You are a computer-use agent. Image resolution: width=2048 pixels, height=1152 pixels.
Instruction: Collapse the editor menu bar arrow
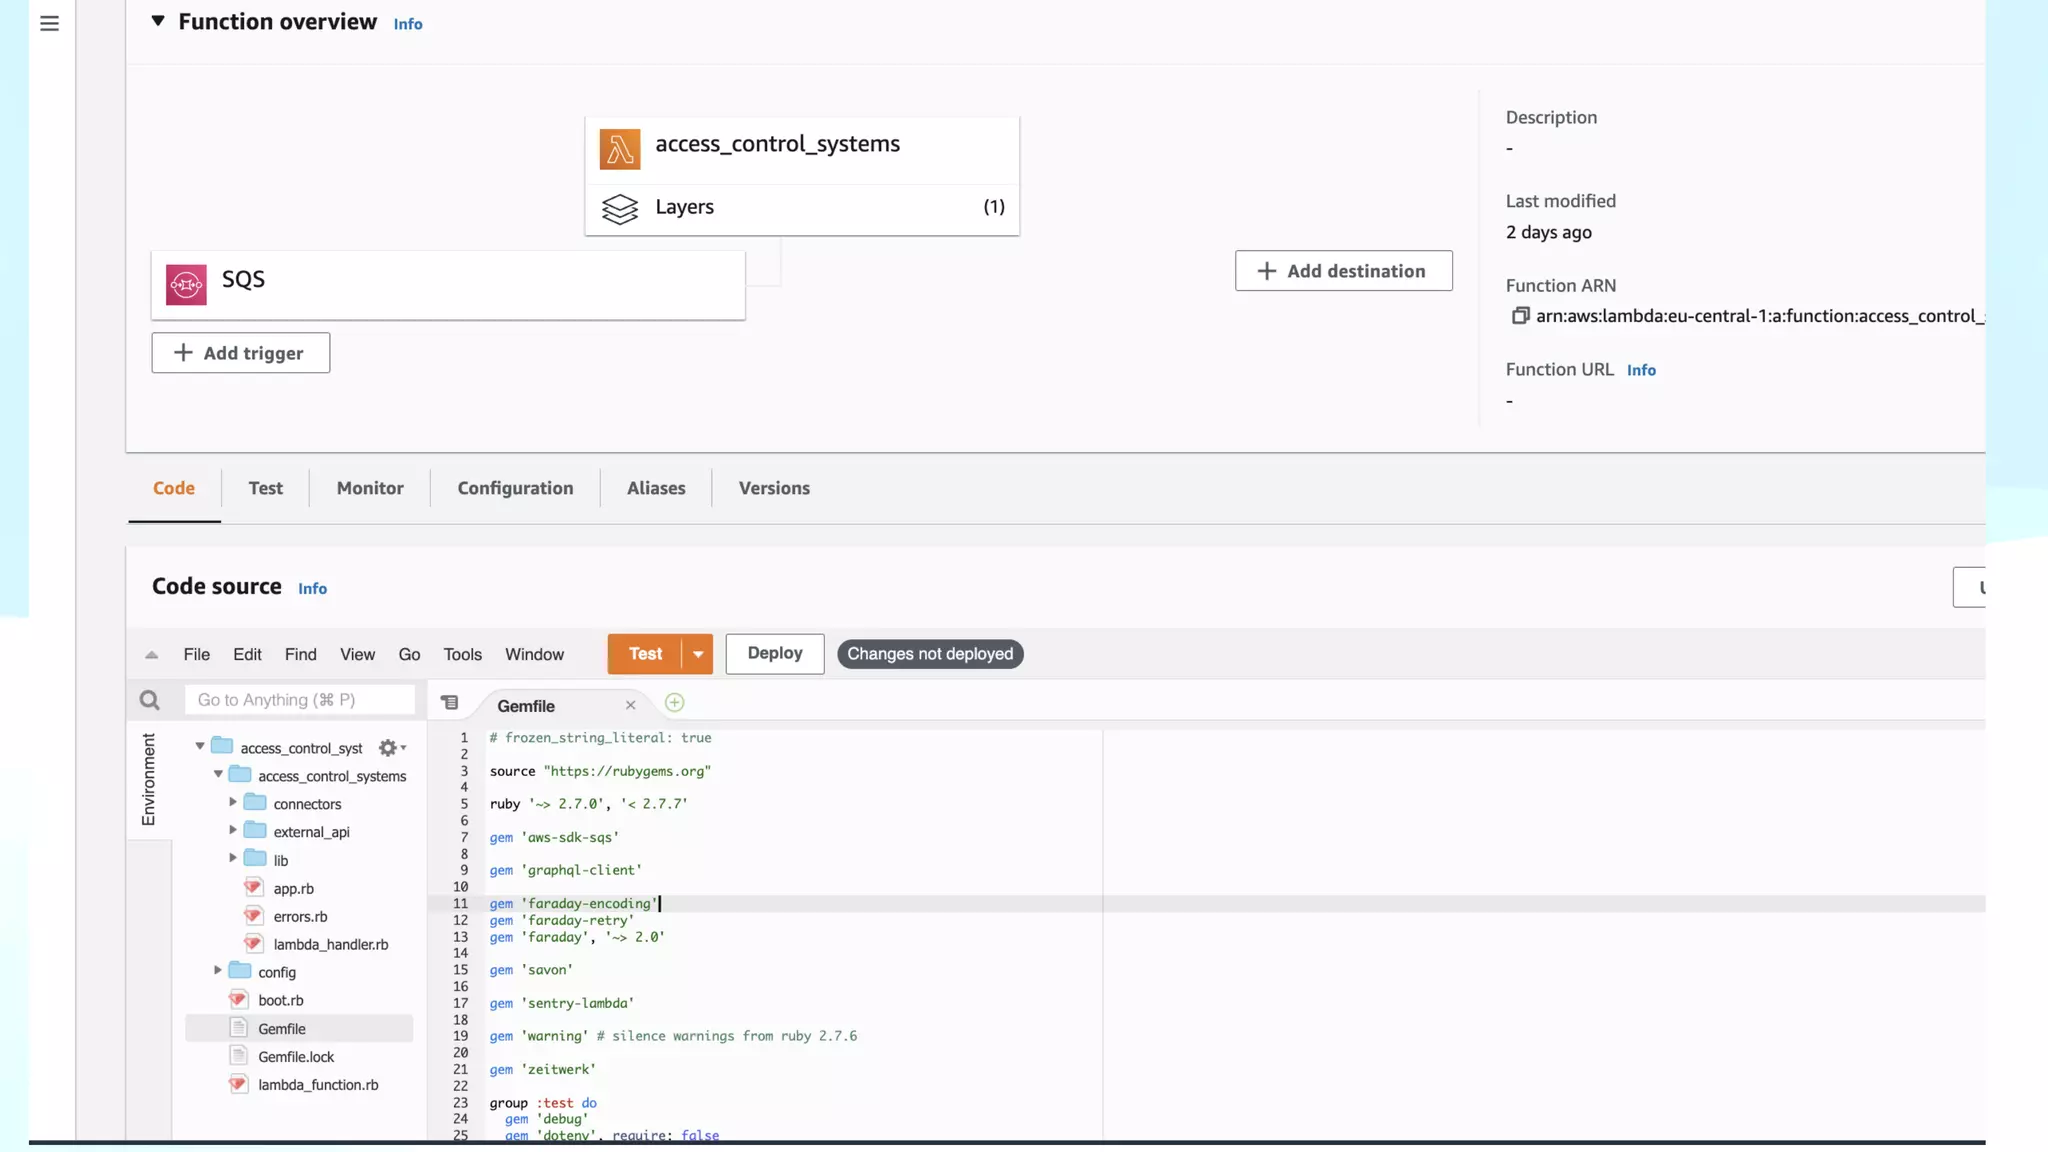click(152, 655)
